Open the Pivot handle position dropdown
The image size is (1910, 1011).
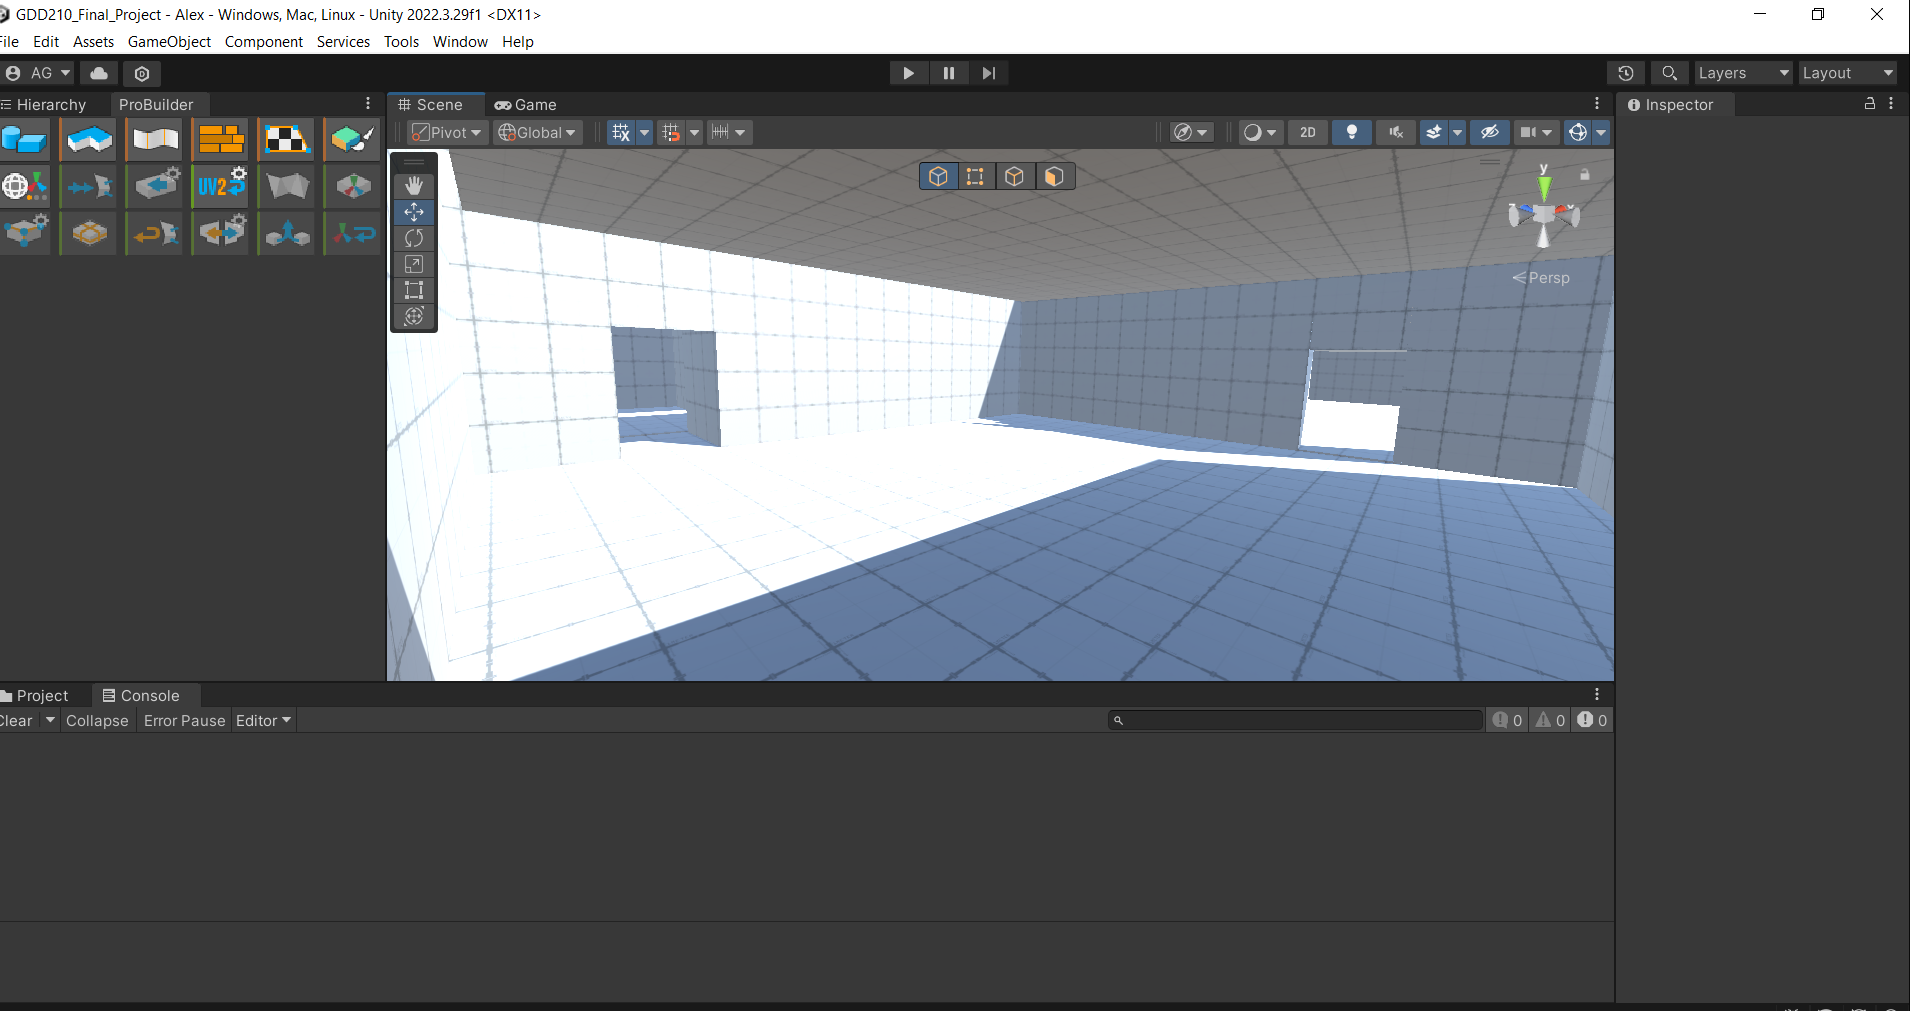(x=448, y=133)
